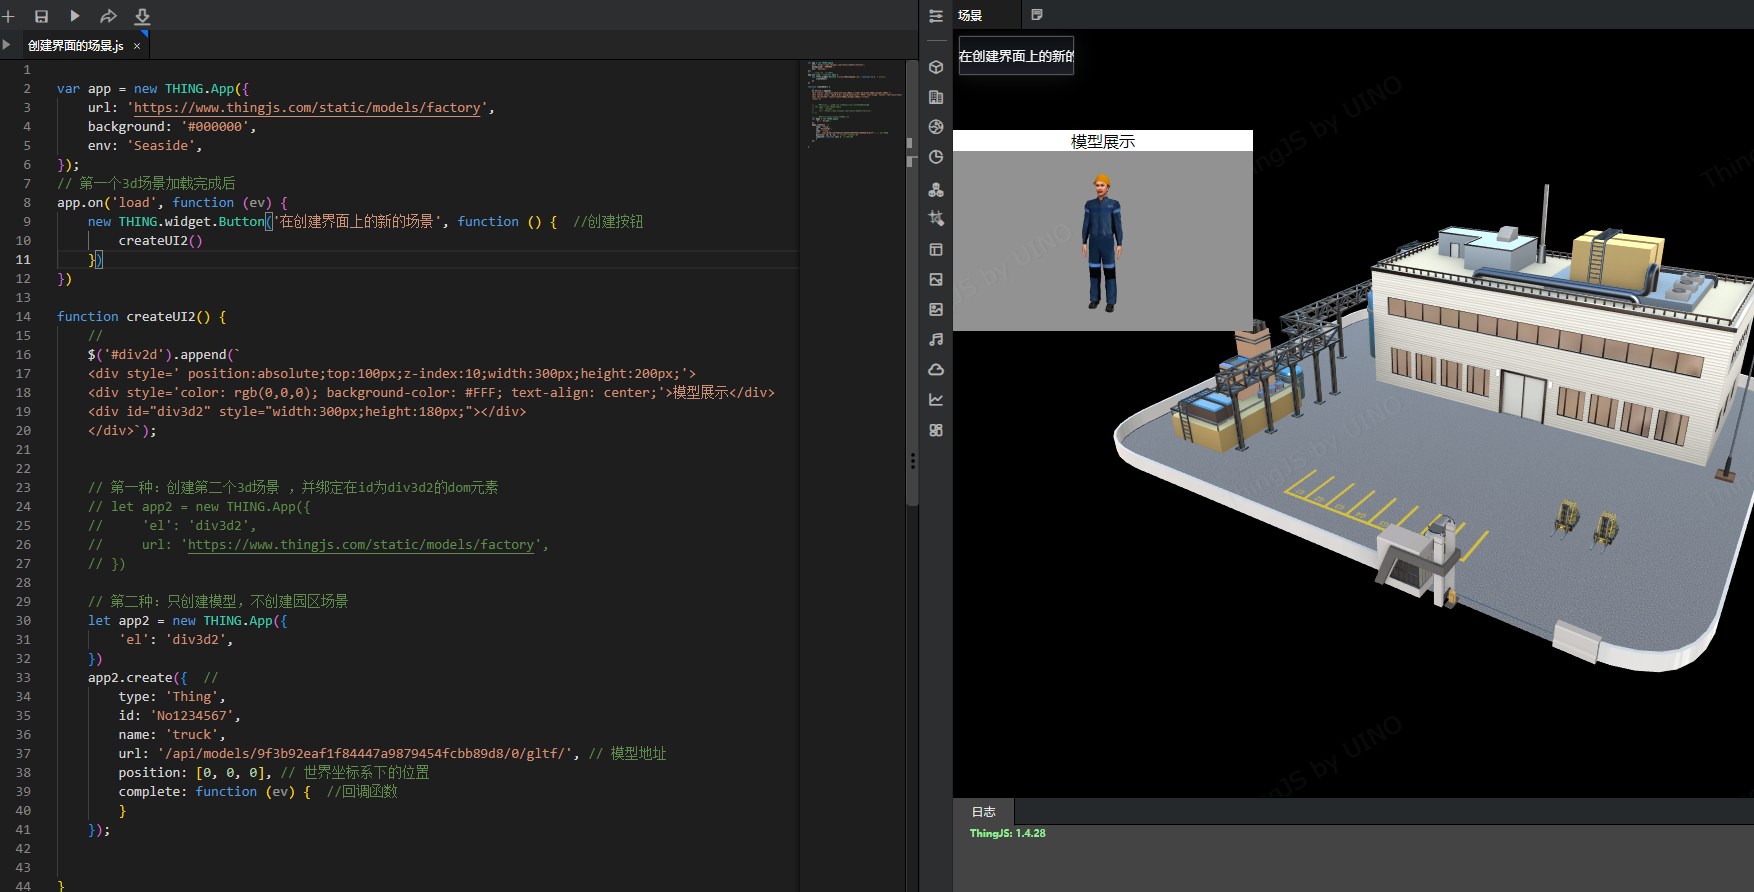Image resolution: width=1754 pixels, height=892 pixels.
Task: Select the 日志 log tab
Action: point(984,812)
